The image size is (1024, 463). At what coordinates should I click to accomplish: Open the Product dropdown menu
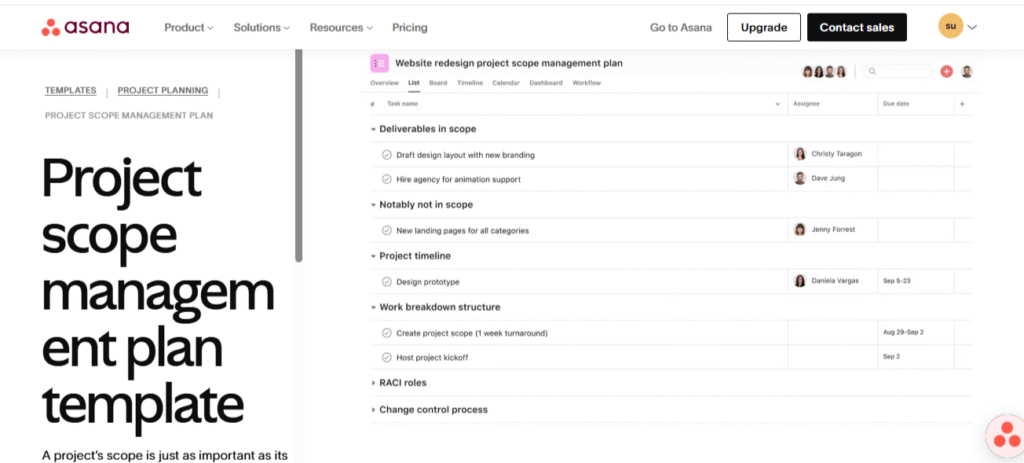click(x=189, y=27)
